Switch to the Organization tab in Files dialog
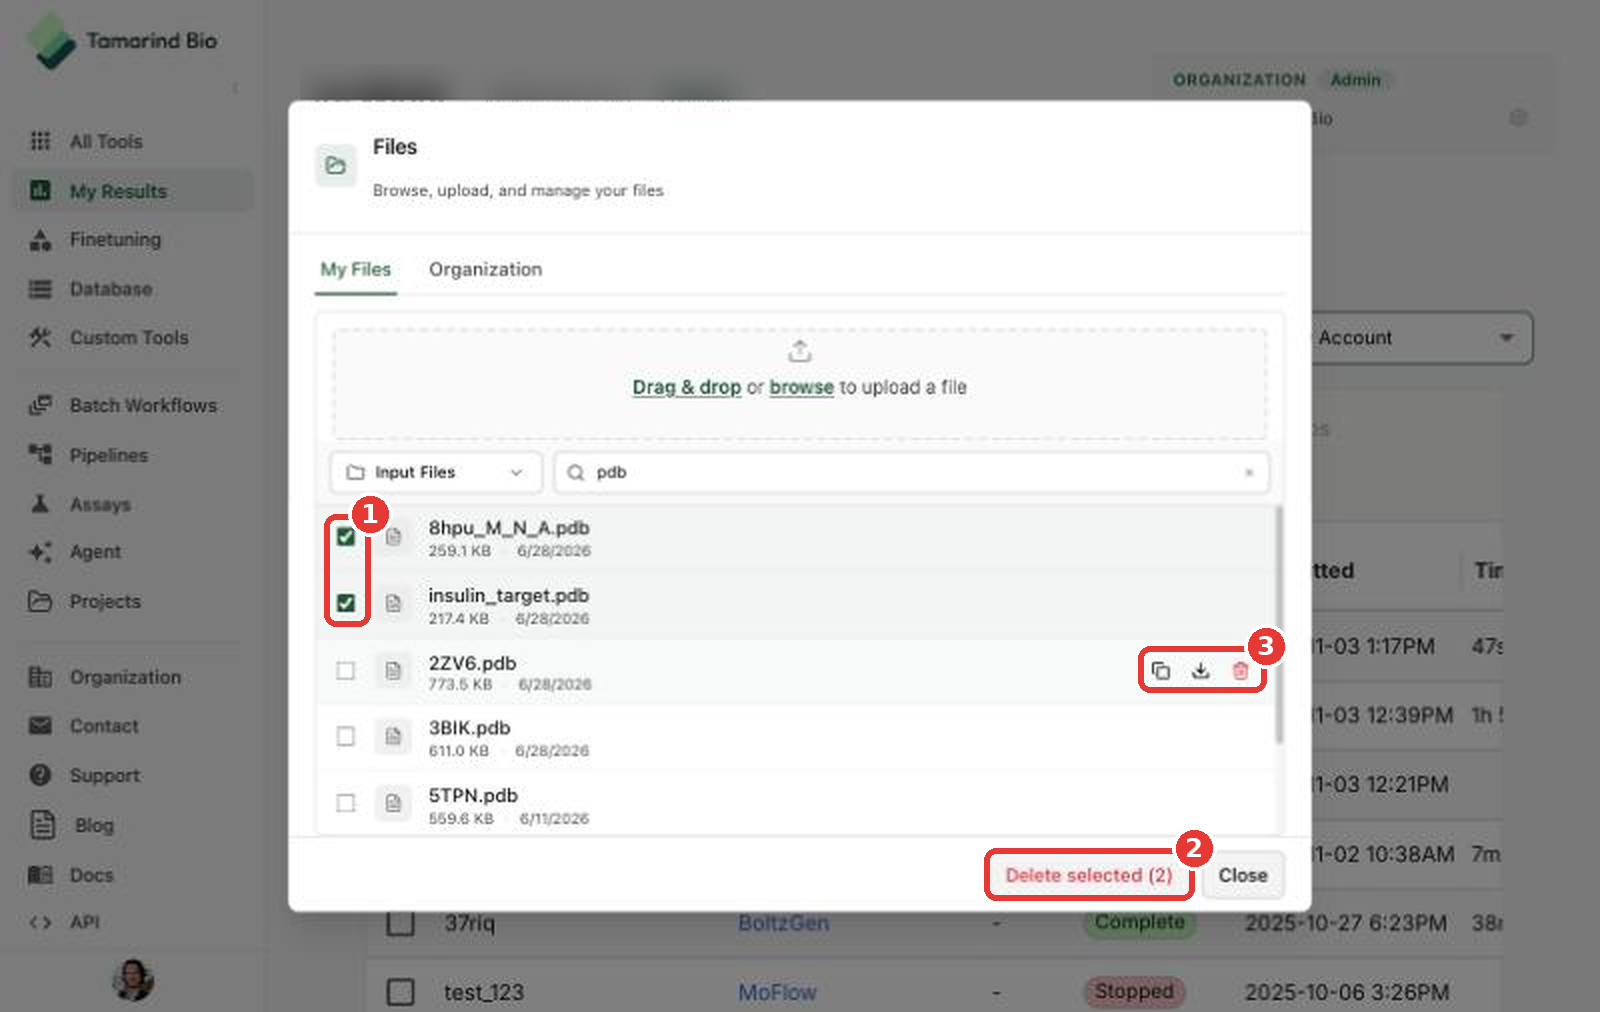Image resolution: width=1600 pixels, height=1012 pixels. coord(485,269)
